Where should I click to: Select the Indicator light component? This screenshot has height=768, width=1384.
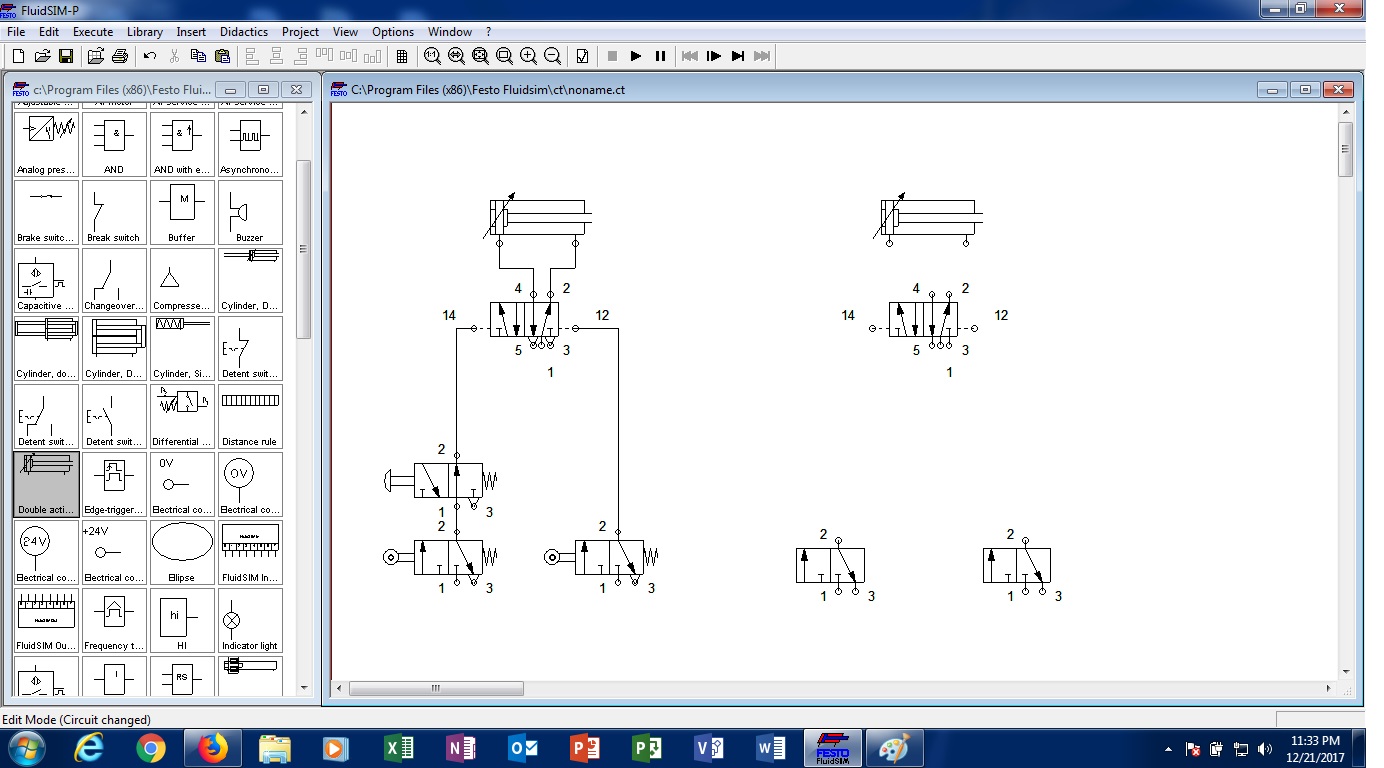pyautogui.click(x=250, y=620)
